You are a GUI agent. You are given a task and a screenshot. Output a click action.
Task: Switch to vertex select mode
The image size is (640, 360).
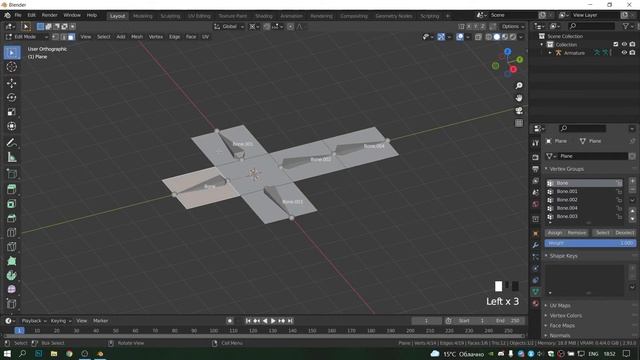(55, 37)
